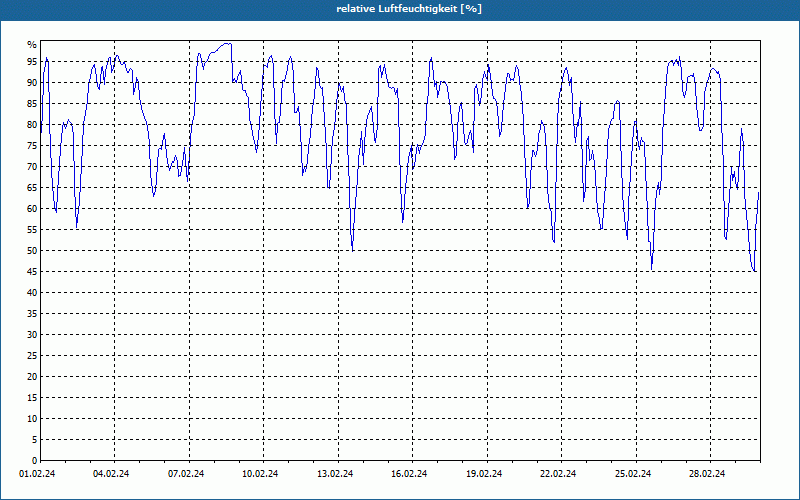Select the 28.02.24 date label
The width and height of the screenshot is (800, 500).
[x=707, y=474]
